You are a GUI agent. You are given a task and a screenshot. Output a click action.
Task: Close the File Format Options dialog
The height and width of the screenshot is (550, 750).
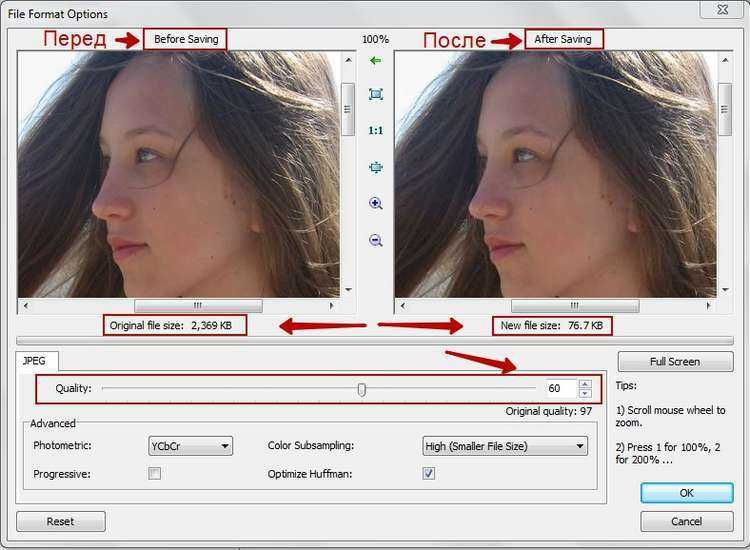click(x=723, y=9)
